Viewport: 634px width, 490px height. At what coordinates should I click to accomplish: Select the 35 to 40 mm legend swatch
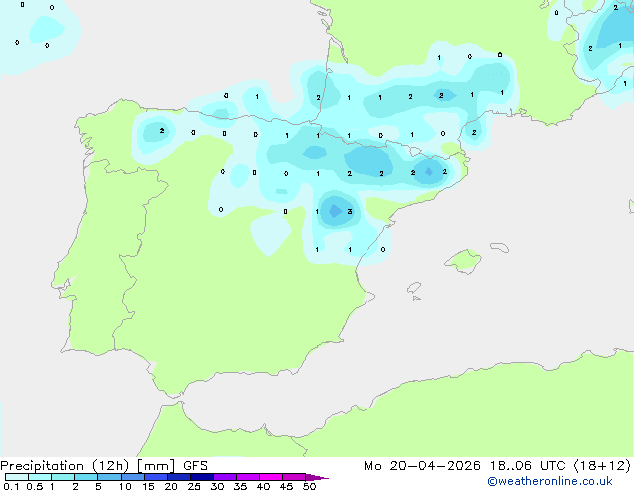click(248, 477)
